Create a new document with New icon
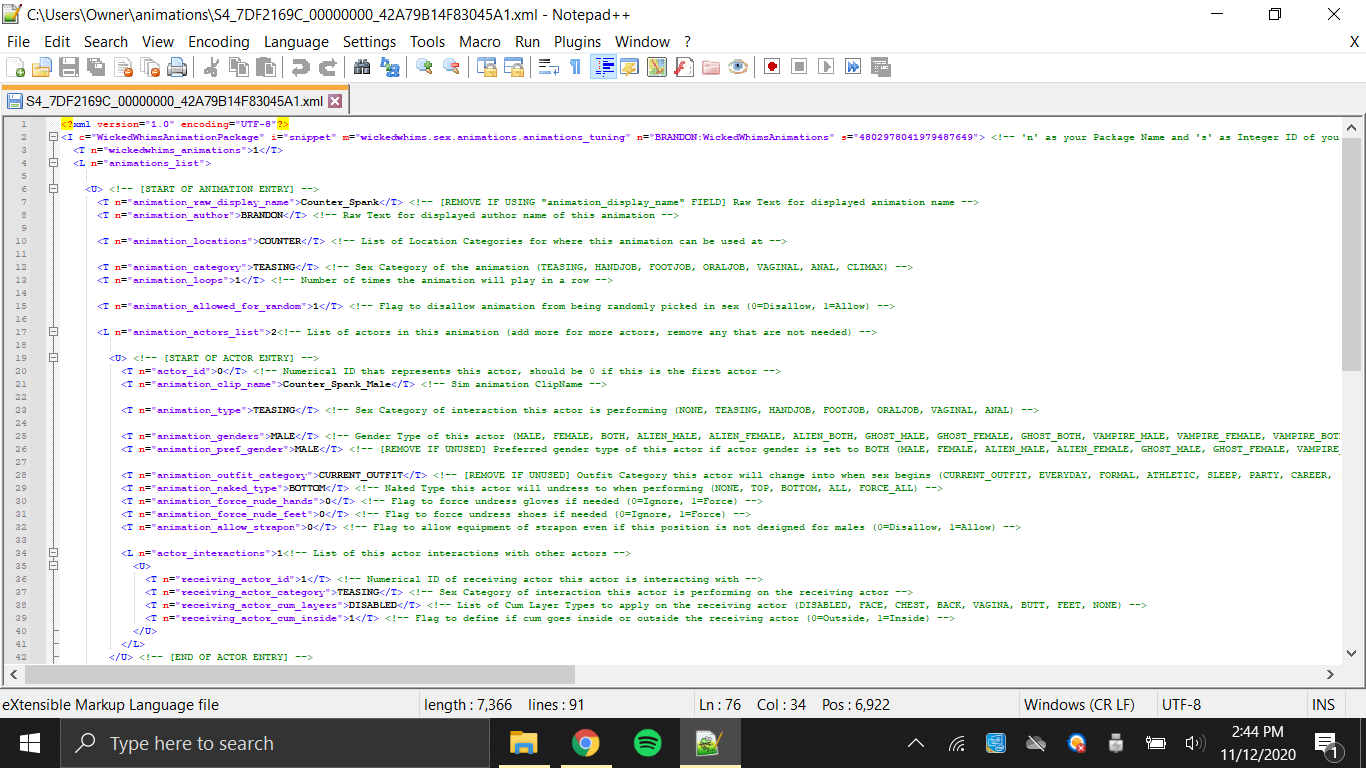 click(15, 67)
